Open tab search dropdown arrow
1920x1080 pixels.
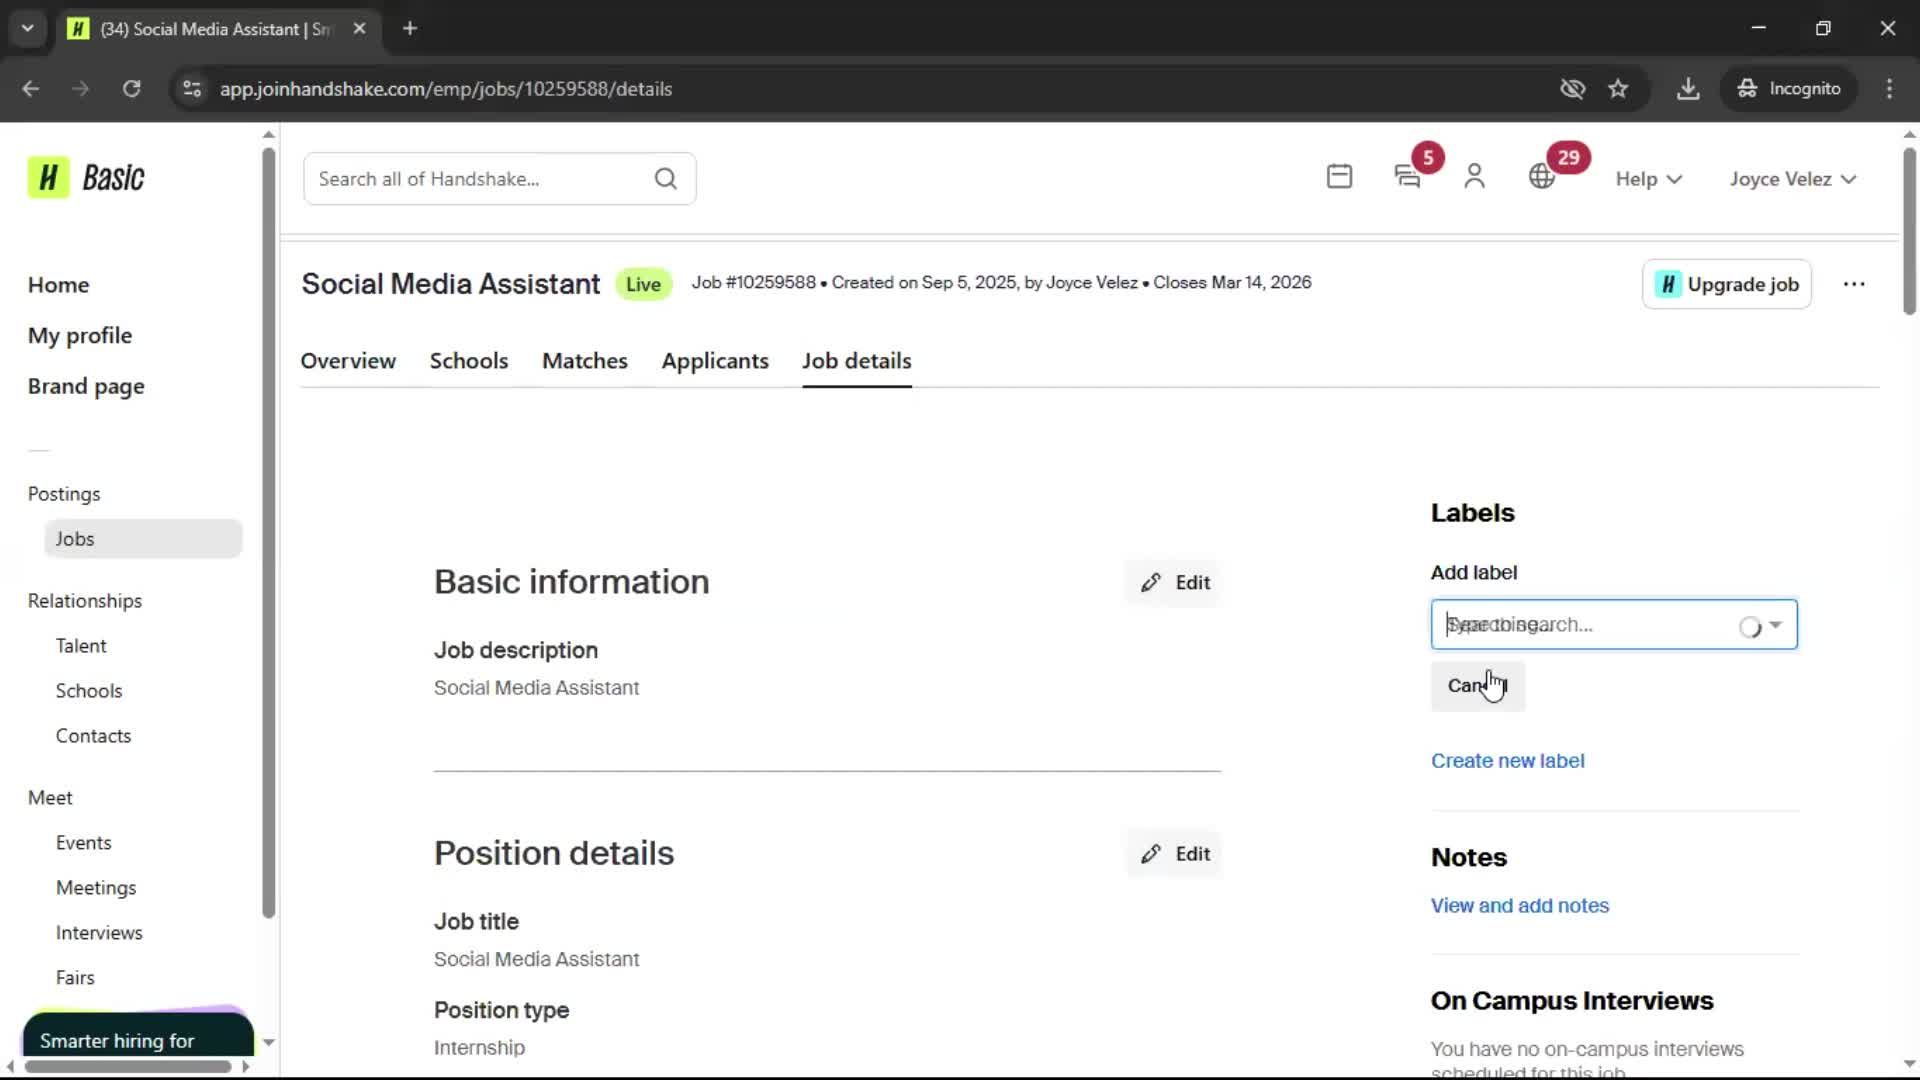[28, 29]
